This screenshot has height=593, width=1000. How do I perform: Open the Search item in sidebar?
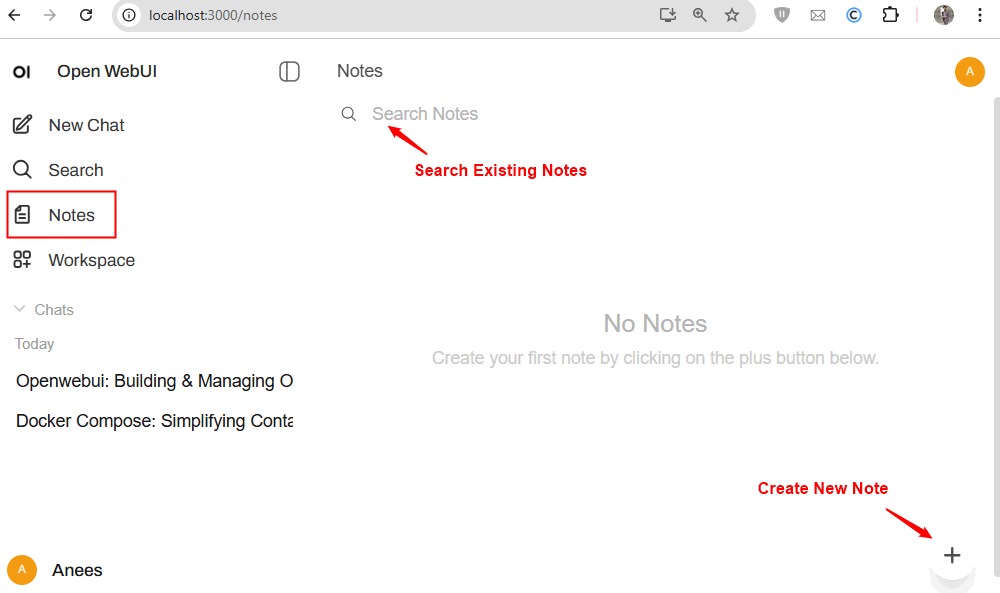pos(75,170)
